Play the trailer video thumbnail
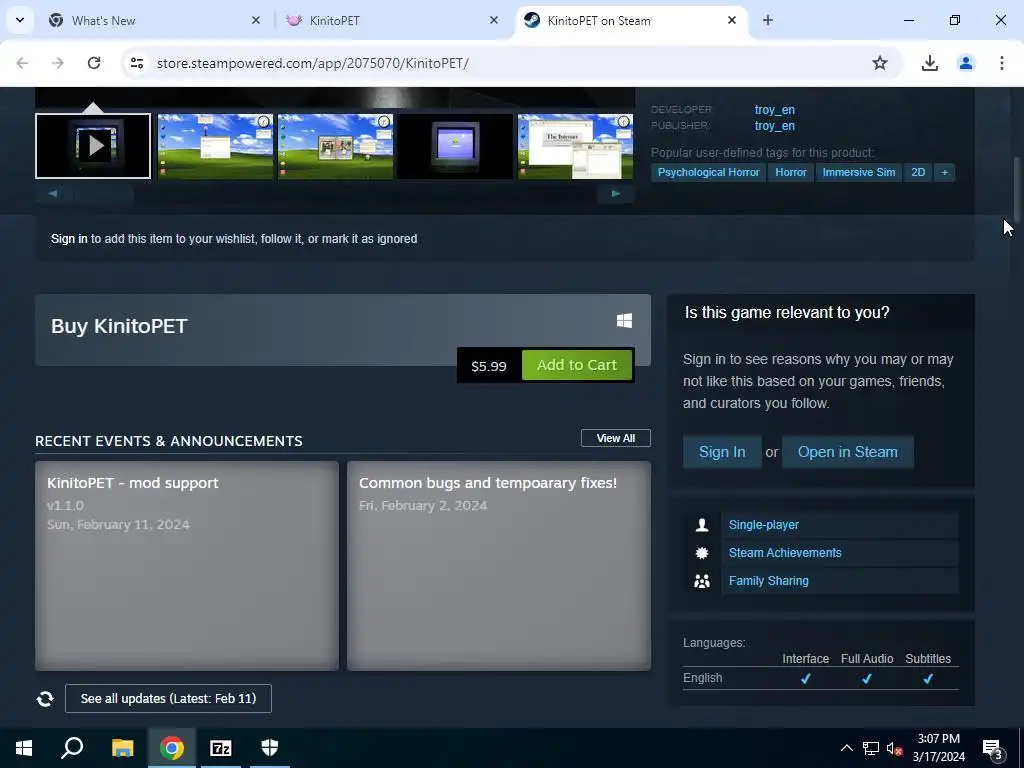1024x768 pixels. click(x=93, y=146)
